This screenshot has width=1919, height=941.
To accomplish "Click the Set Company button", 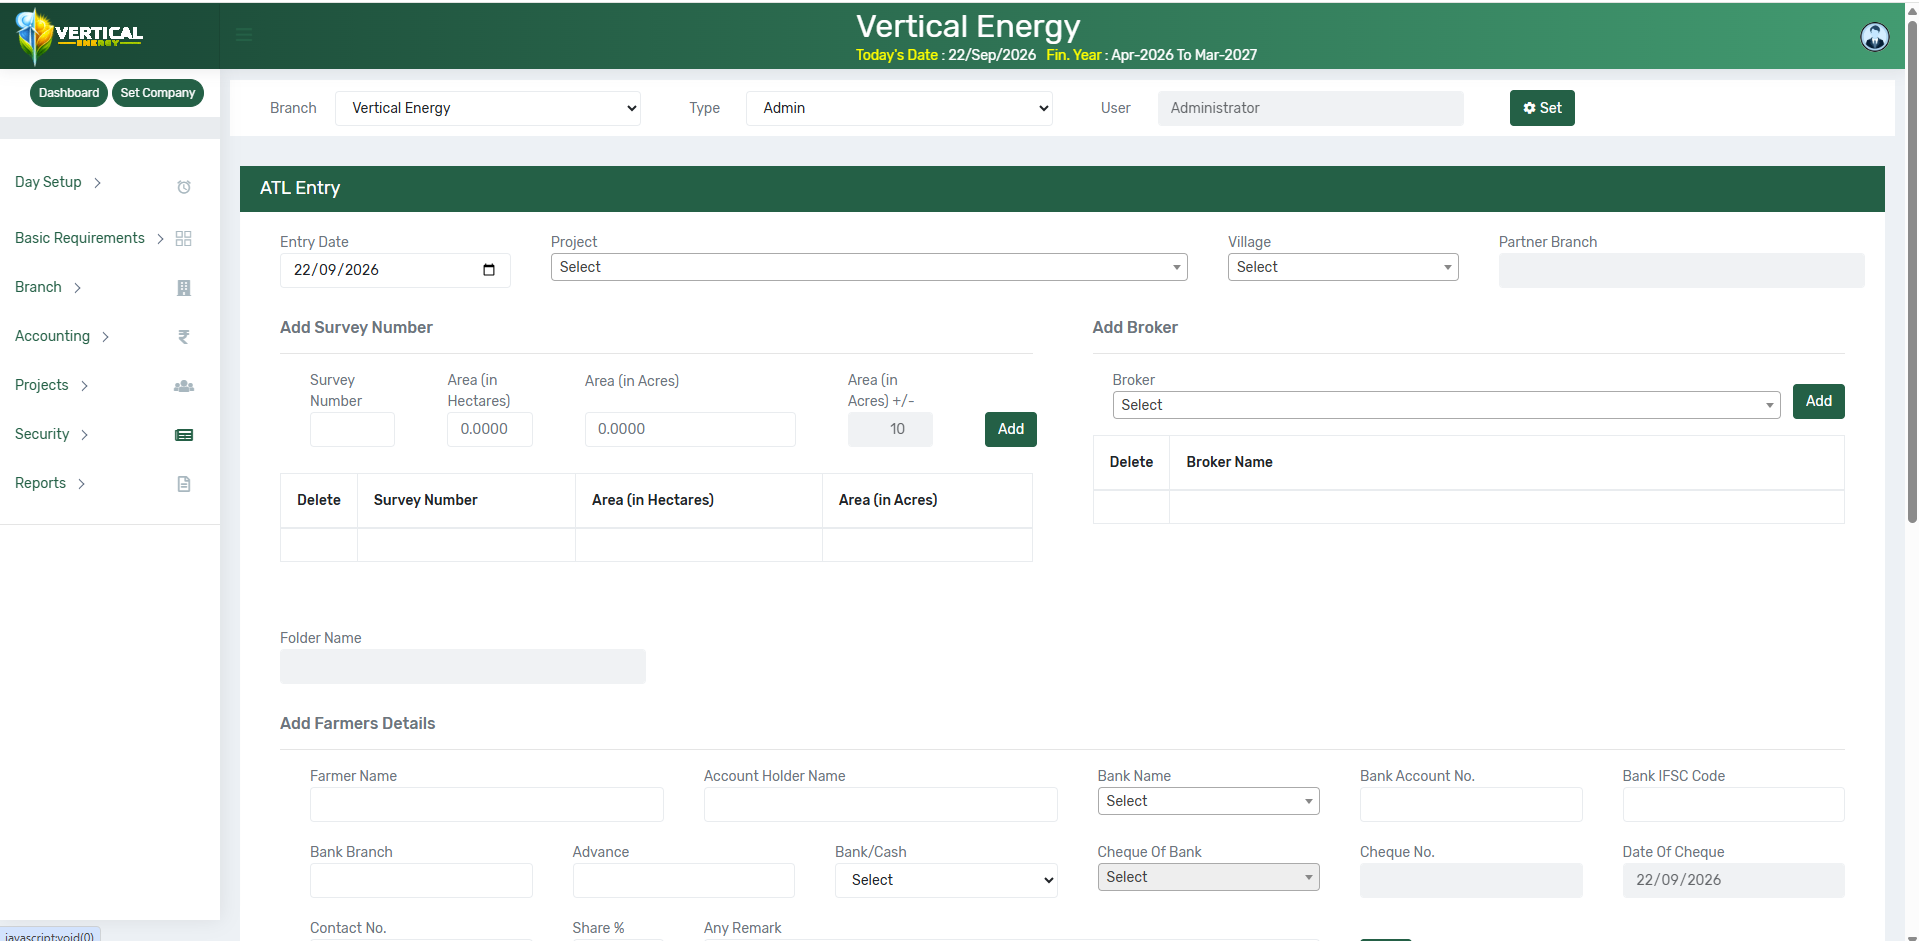I will pos(158,93).
